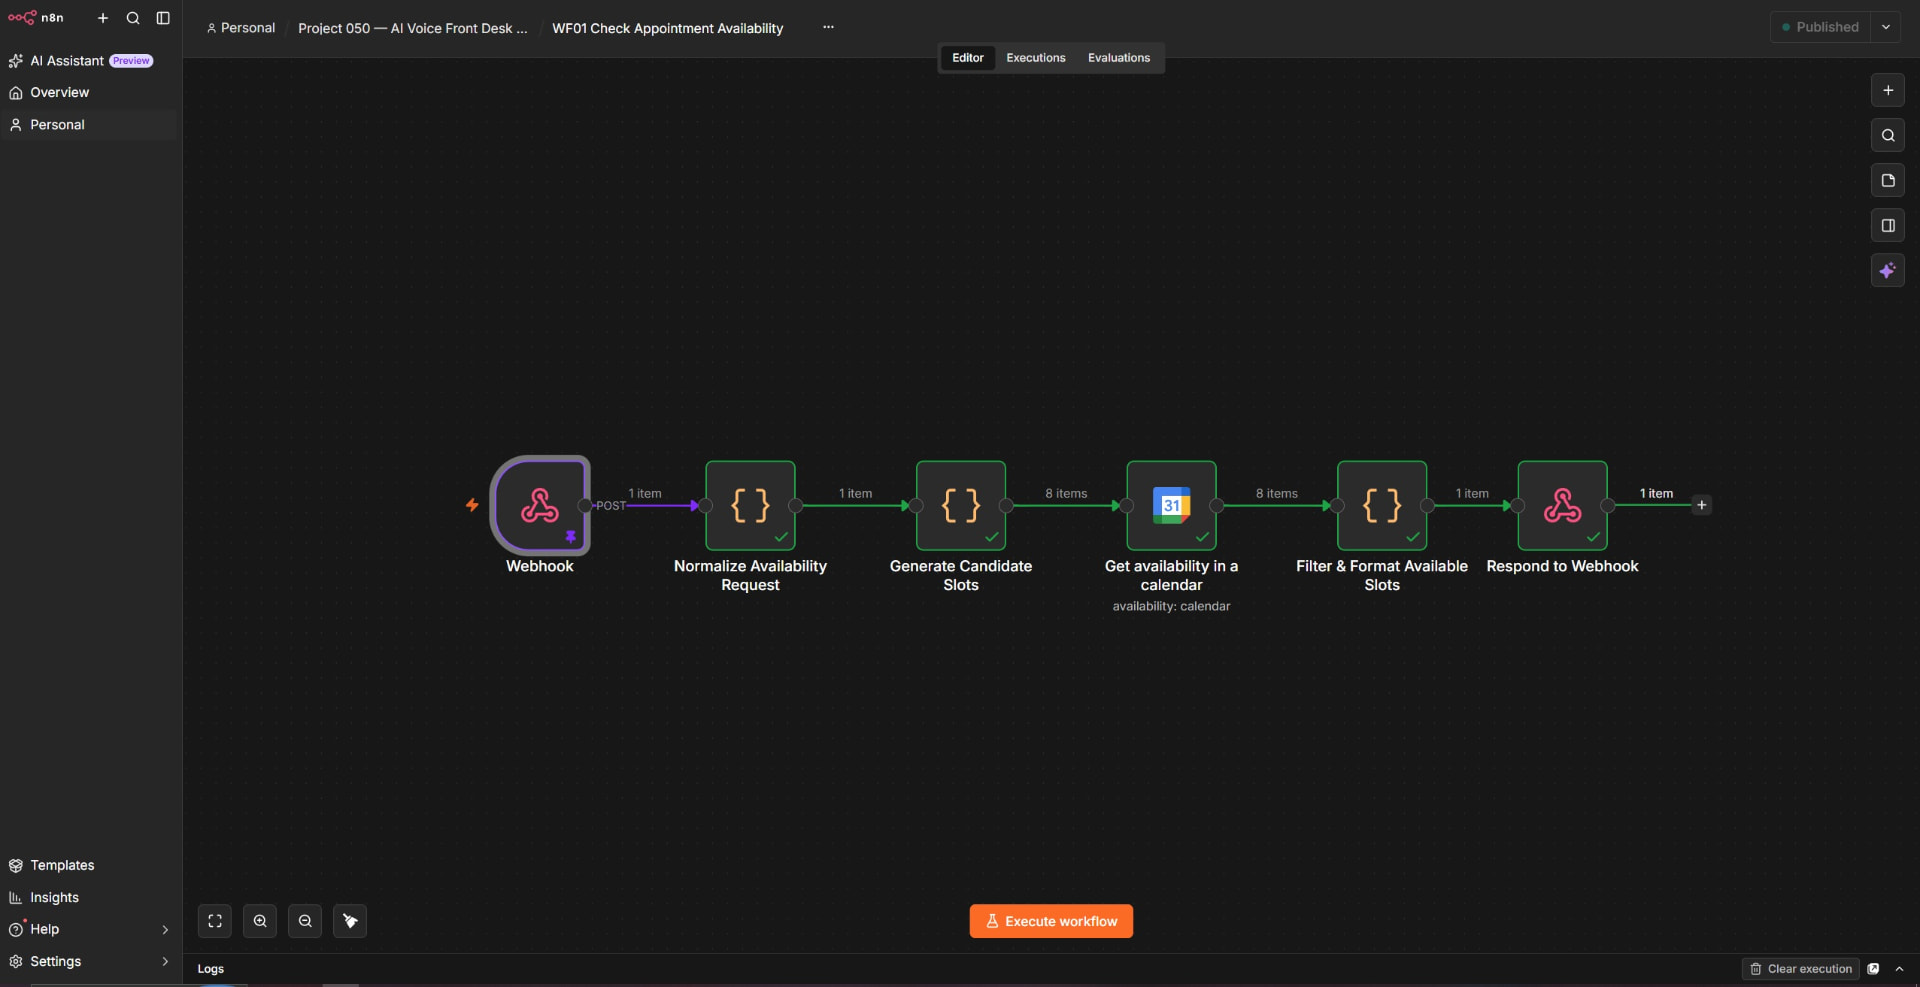This screenshot has height=987, width=1920.
Task: Open the Logs panel
Action: 211,969
